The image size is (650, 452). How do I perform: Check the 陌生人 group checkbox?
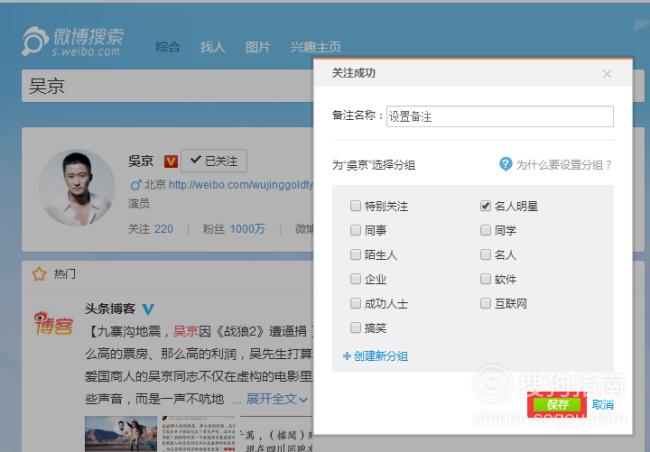(x=355, y=254)
